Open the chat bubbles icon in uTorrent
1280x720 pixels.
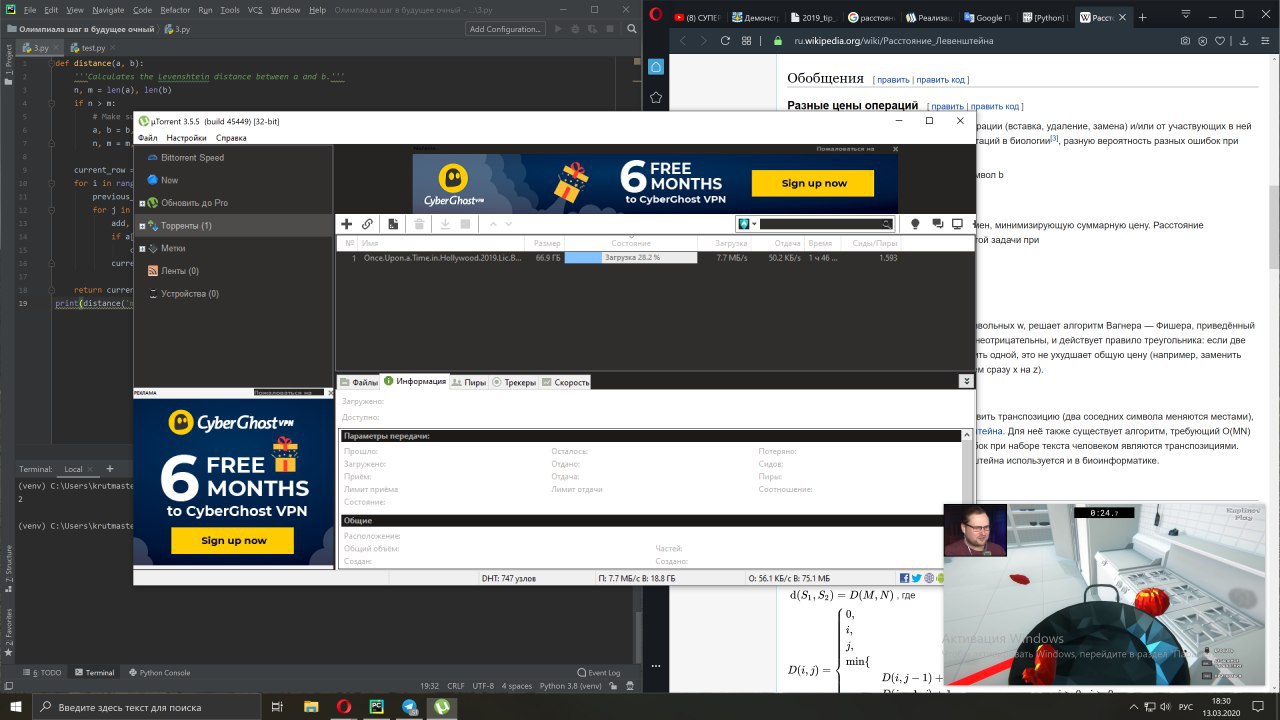938,225
